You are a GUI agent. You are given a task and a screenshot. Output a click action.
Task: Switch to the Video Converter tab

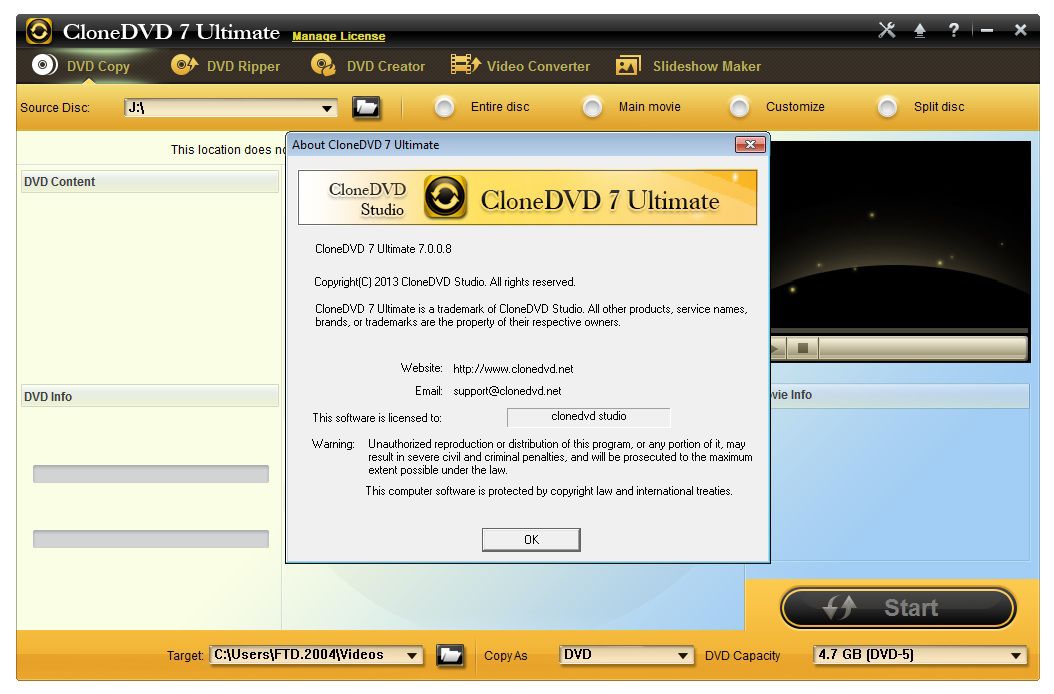click(x=520, y=66)
